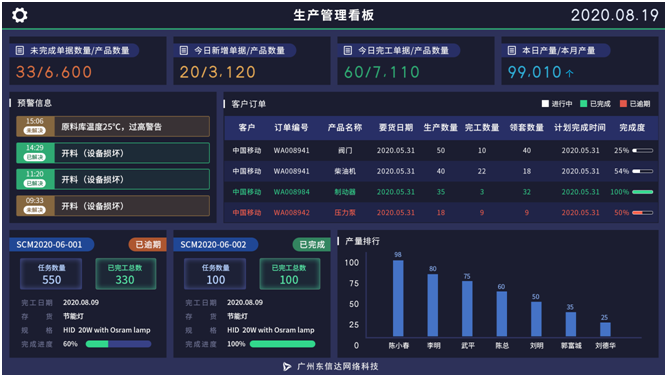Open the 15:06 原料库温度25°C warning
The height and width of the screenshot is (377, 667).
pos(113,126)
